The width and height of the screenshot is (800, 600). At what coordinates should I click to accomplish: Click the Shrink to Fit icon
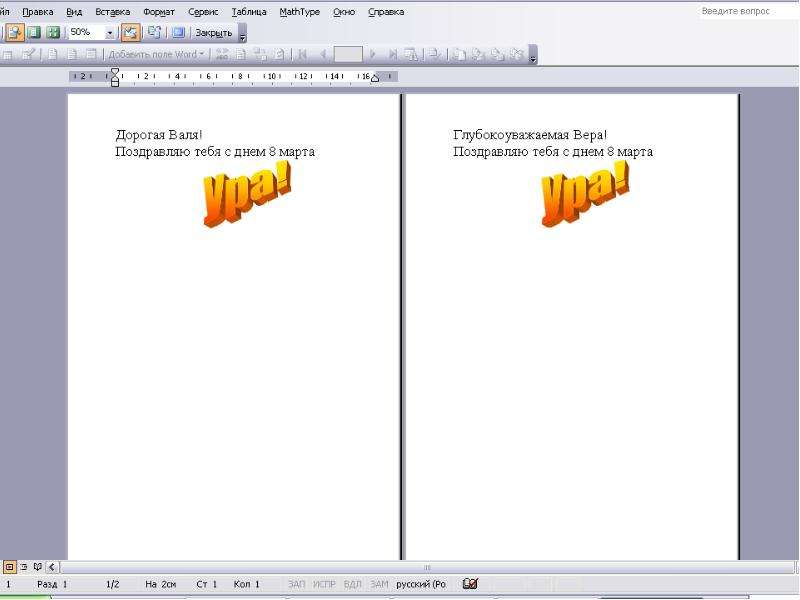click(x=154, y=33)
